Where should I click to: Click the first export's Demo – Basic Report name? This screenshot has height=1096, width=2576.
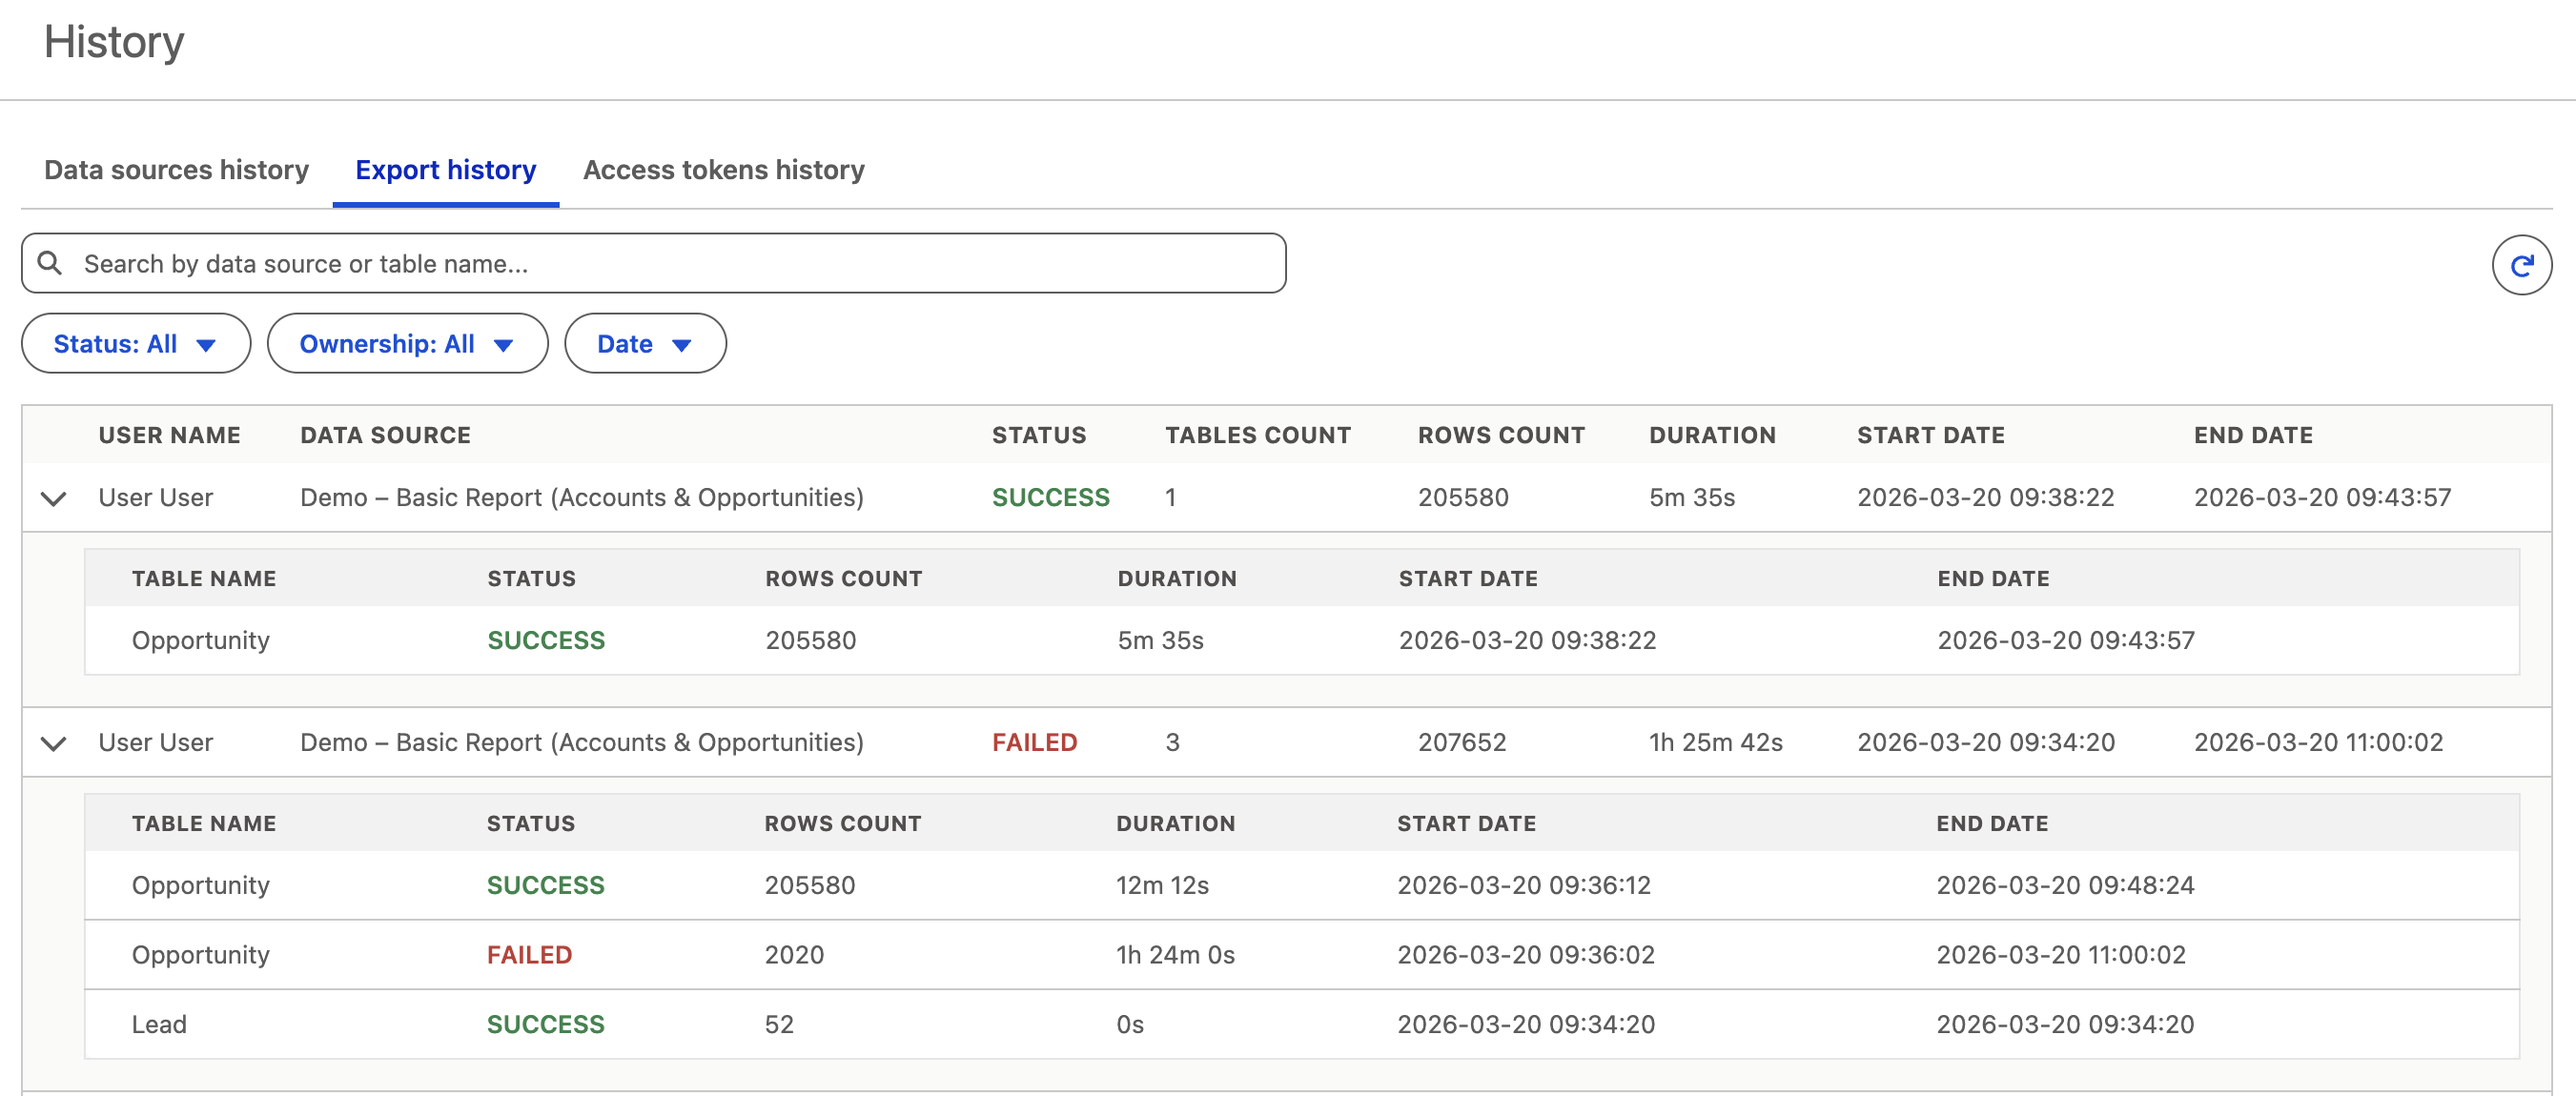click(581, 498)
